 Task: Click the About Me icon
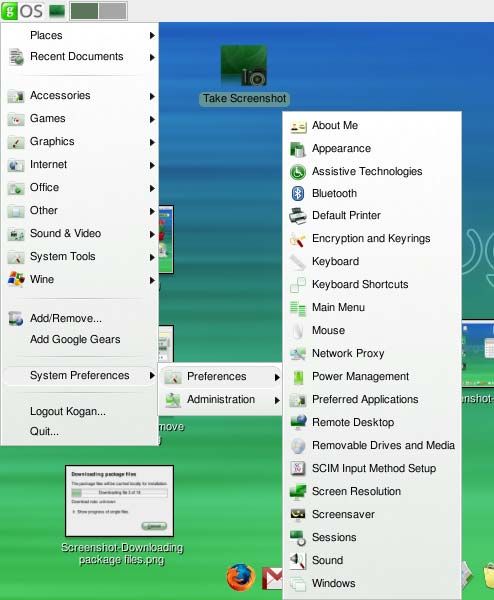[x=298, y=126]
